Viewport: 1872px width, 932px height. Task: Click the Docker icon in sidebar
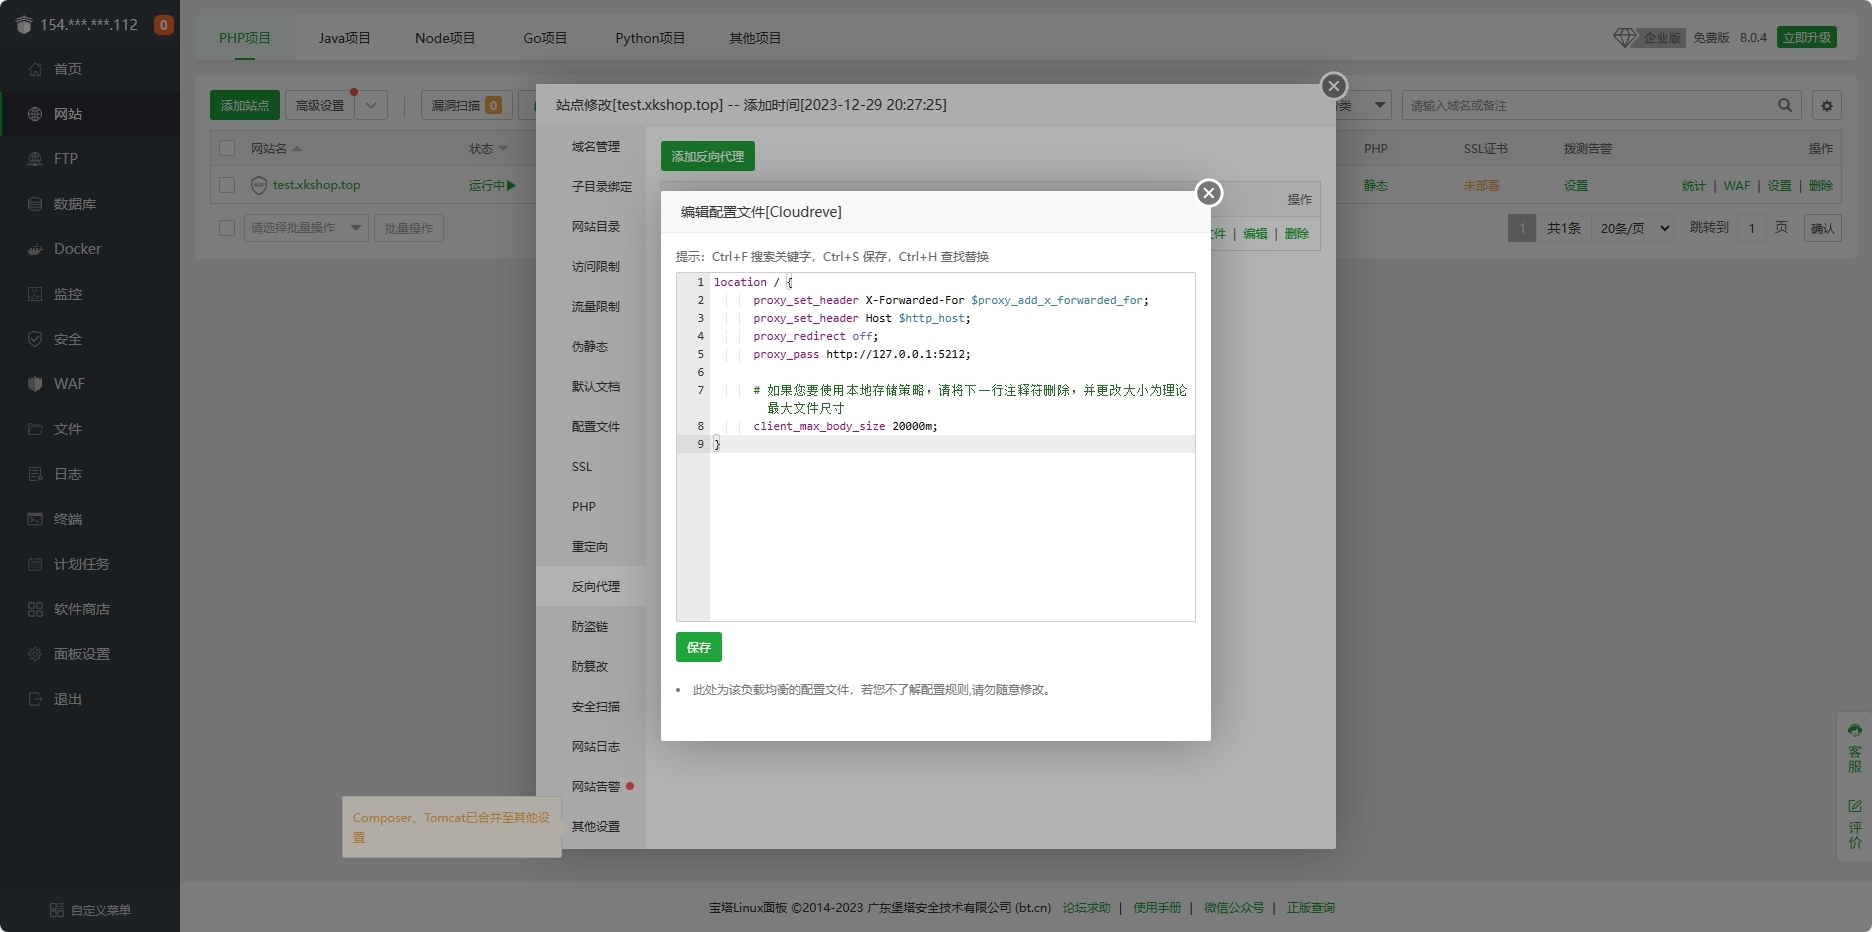(35, 249)
